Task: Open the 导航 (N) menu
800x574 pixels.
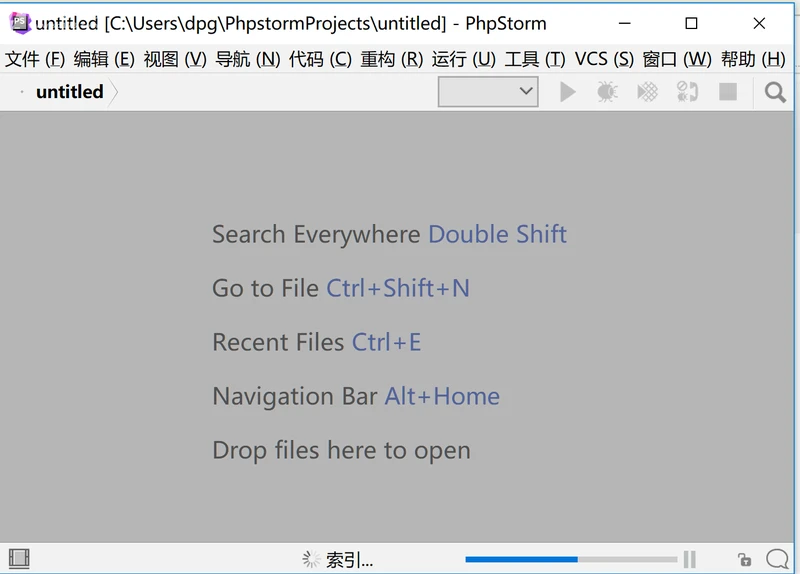Action: tap(247, 59)
